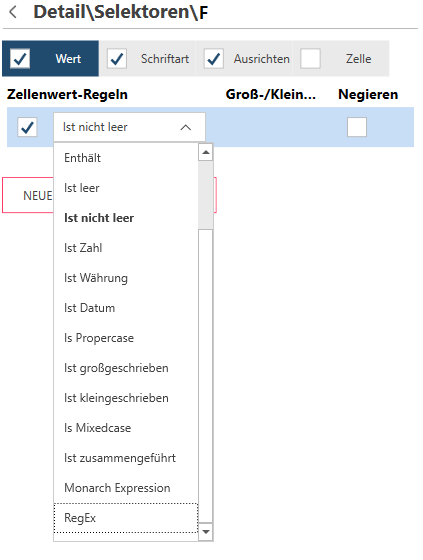Viewport: 423px width, 560px height.
Task: Select the bold 'Ist nicht leer' option
Action: (126, 218)
